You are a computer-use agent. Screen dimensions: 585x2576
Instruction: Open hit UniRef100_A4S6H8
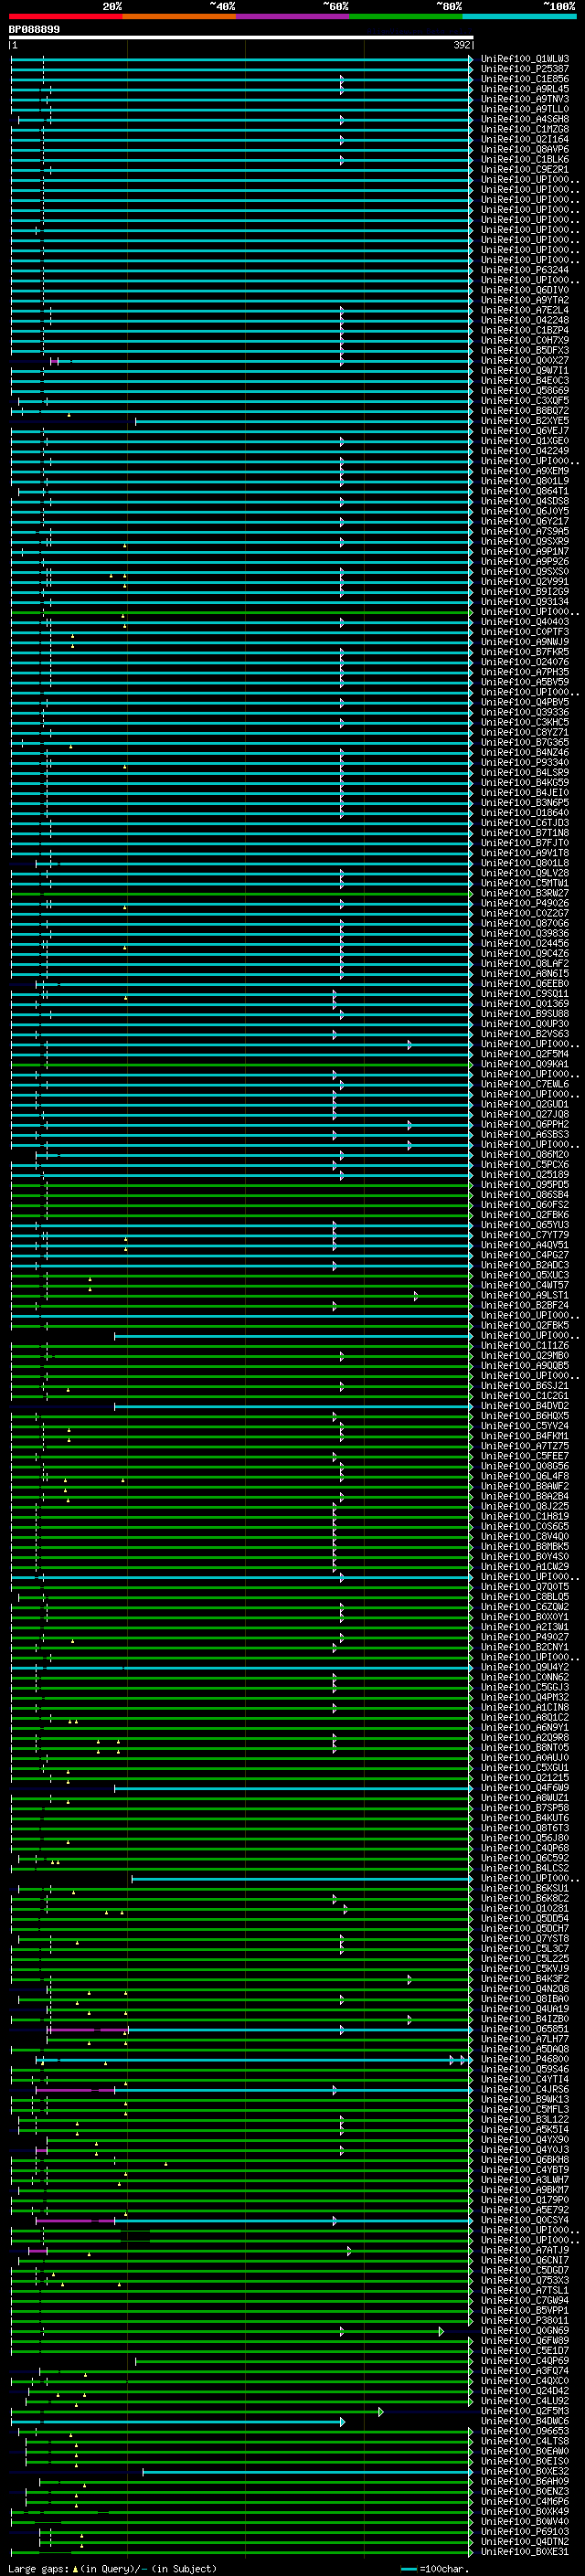click(525, 119)
